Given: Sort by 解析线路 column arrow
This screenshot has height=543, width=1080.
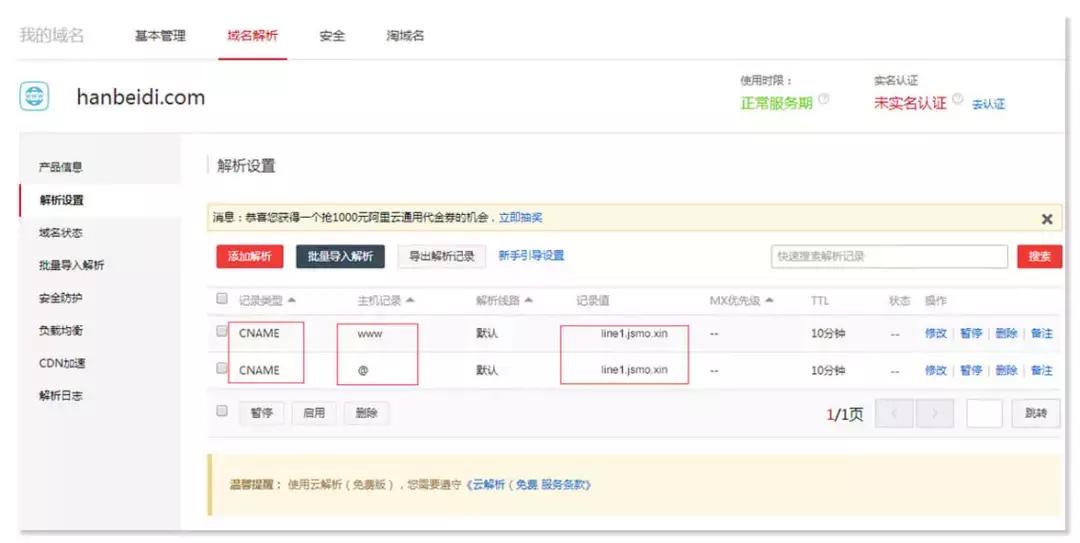Looking at the screenshot, I should click(529, 300).
